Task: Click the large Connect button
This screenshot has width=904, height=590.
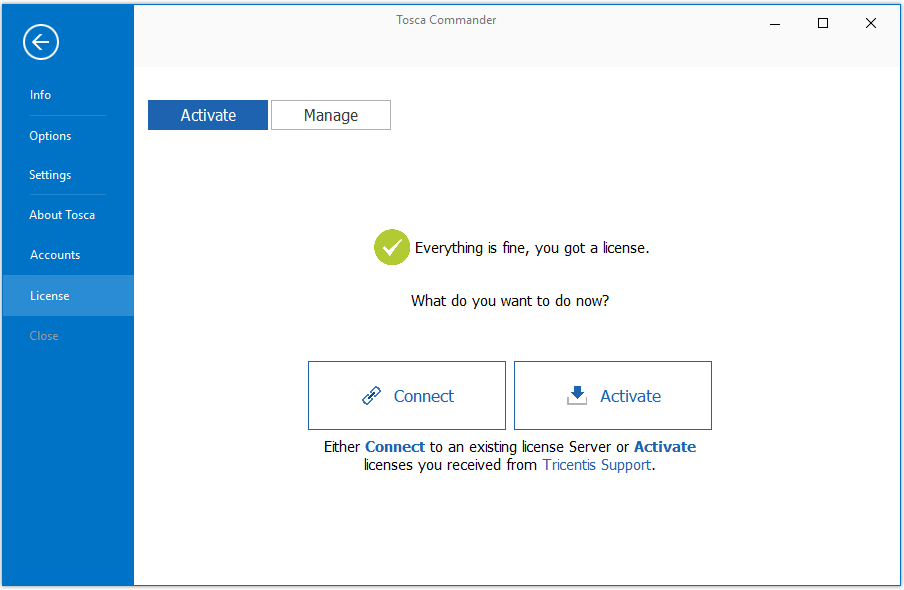Action: point(407,396)
